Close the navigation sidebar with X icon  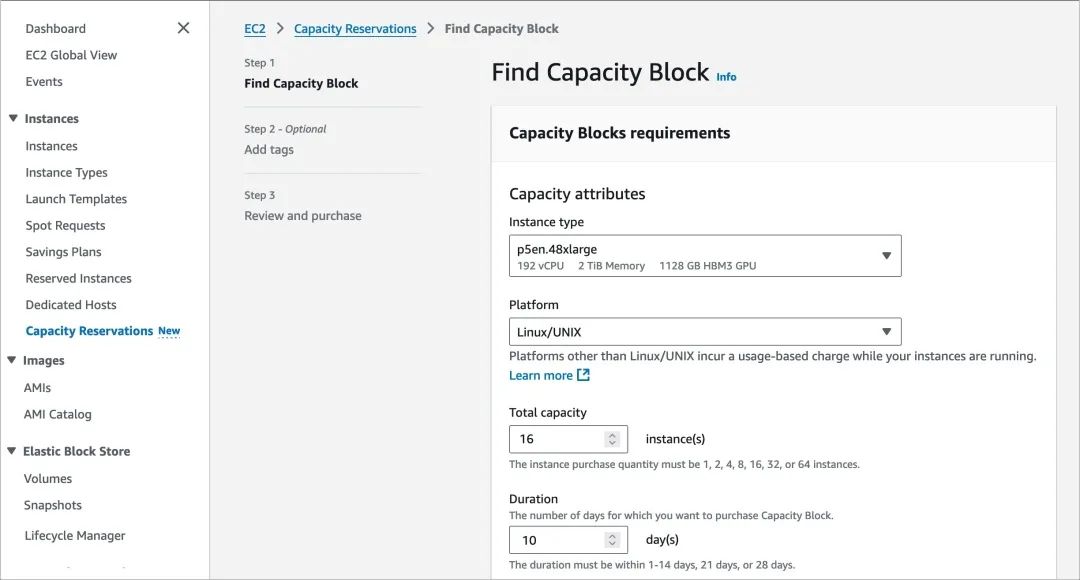point(183,28)
